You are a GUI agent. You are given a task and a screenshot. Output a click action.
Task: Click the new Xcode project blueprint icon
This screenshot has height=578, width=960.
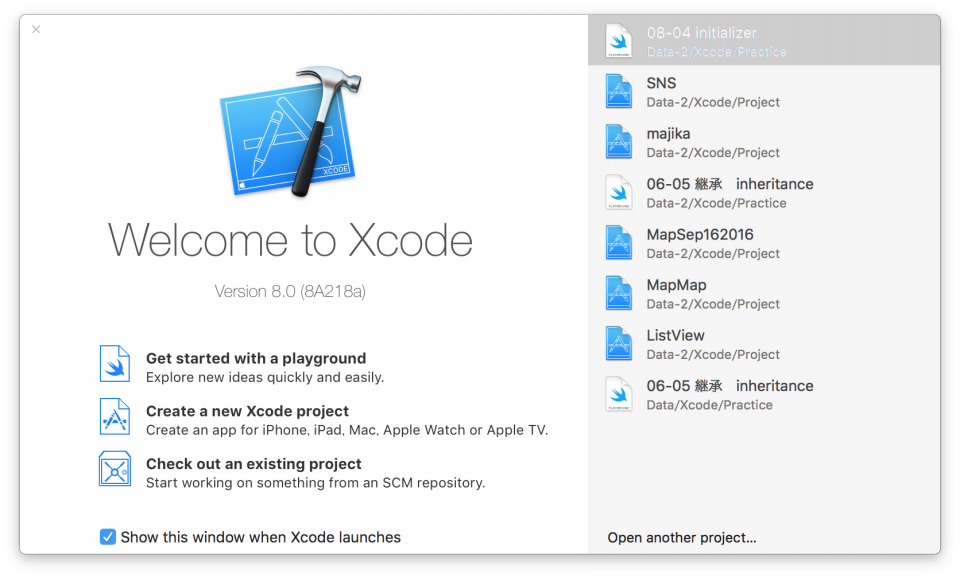tap(115, 416)
